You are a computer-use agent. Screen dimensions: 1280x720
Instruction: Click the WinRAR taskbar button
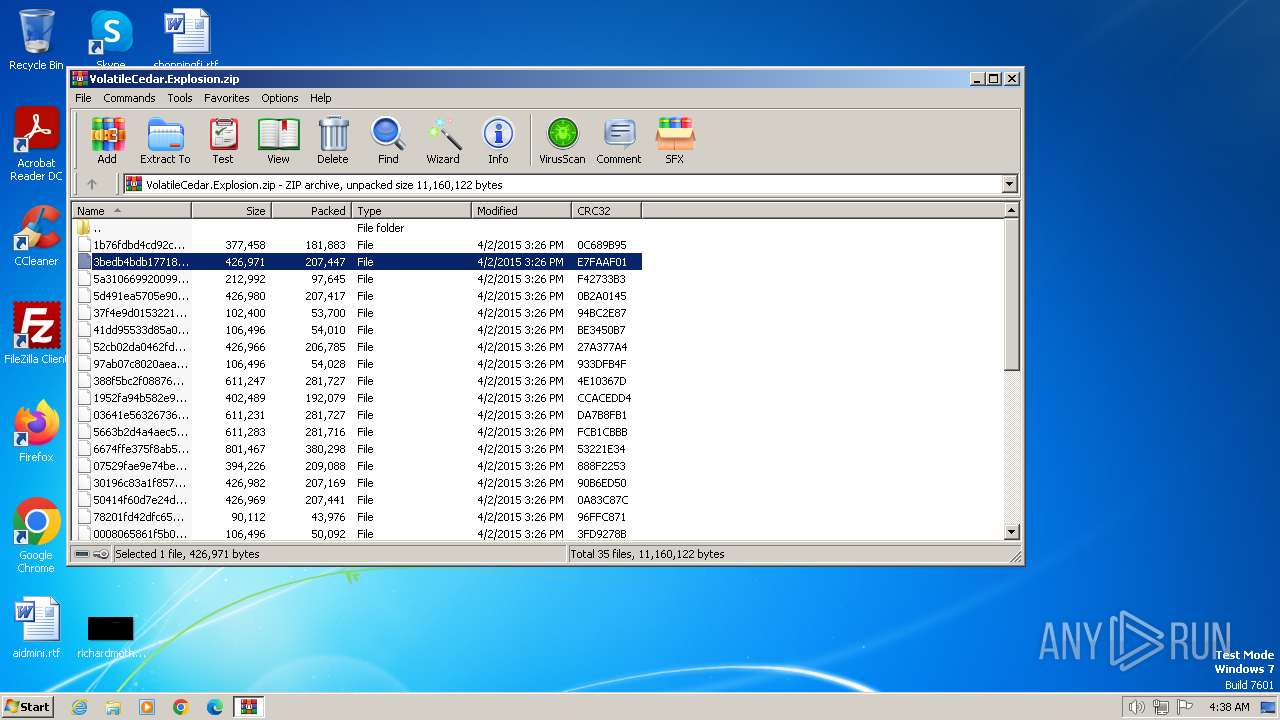248,707
